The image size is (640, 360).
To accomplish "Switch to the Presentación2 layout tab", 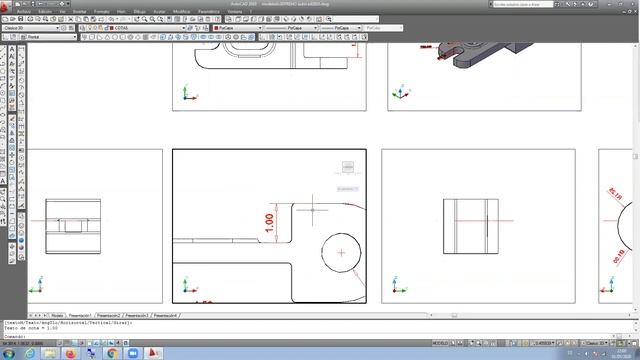I will click(x=109, y=316).
